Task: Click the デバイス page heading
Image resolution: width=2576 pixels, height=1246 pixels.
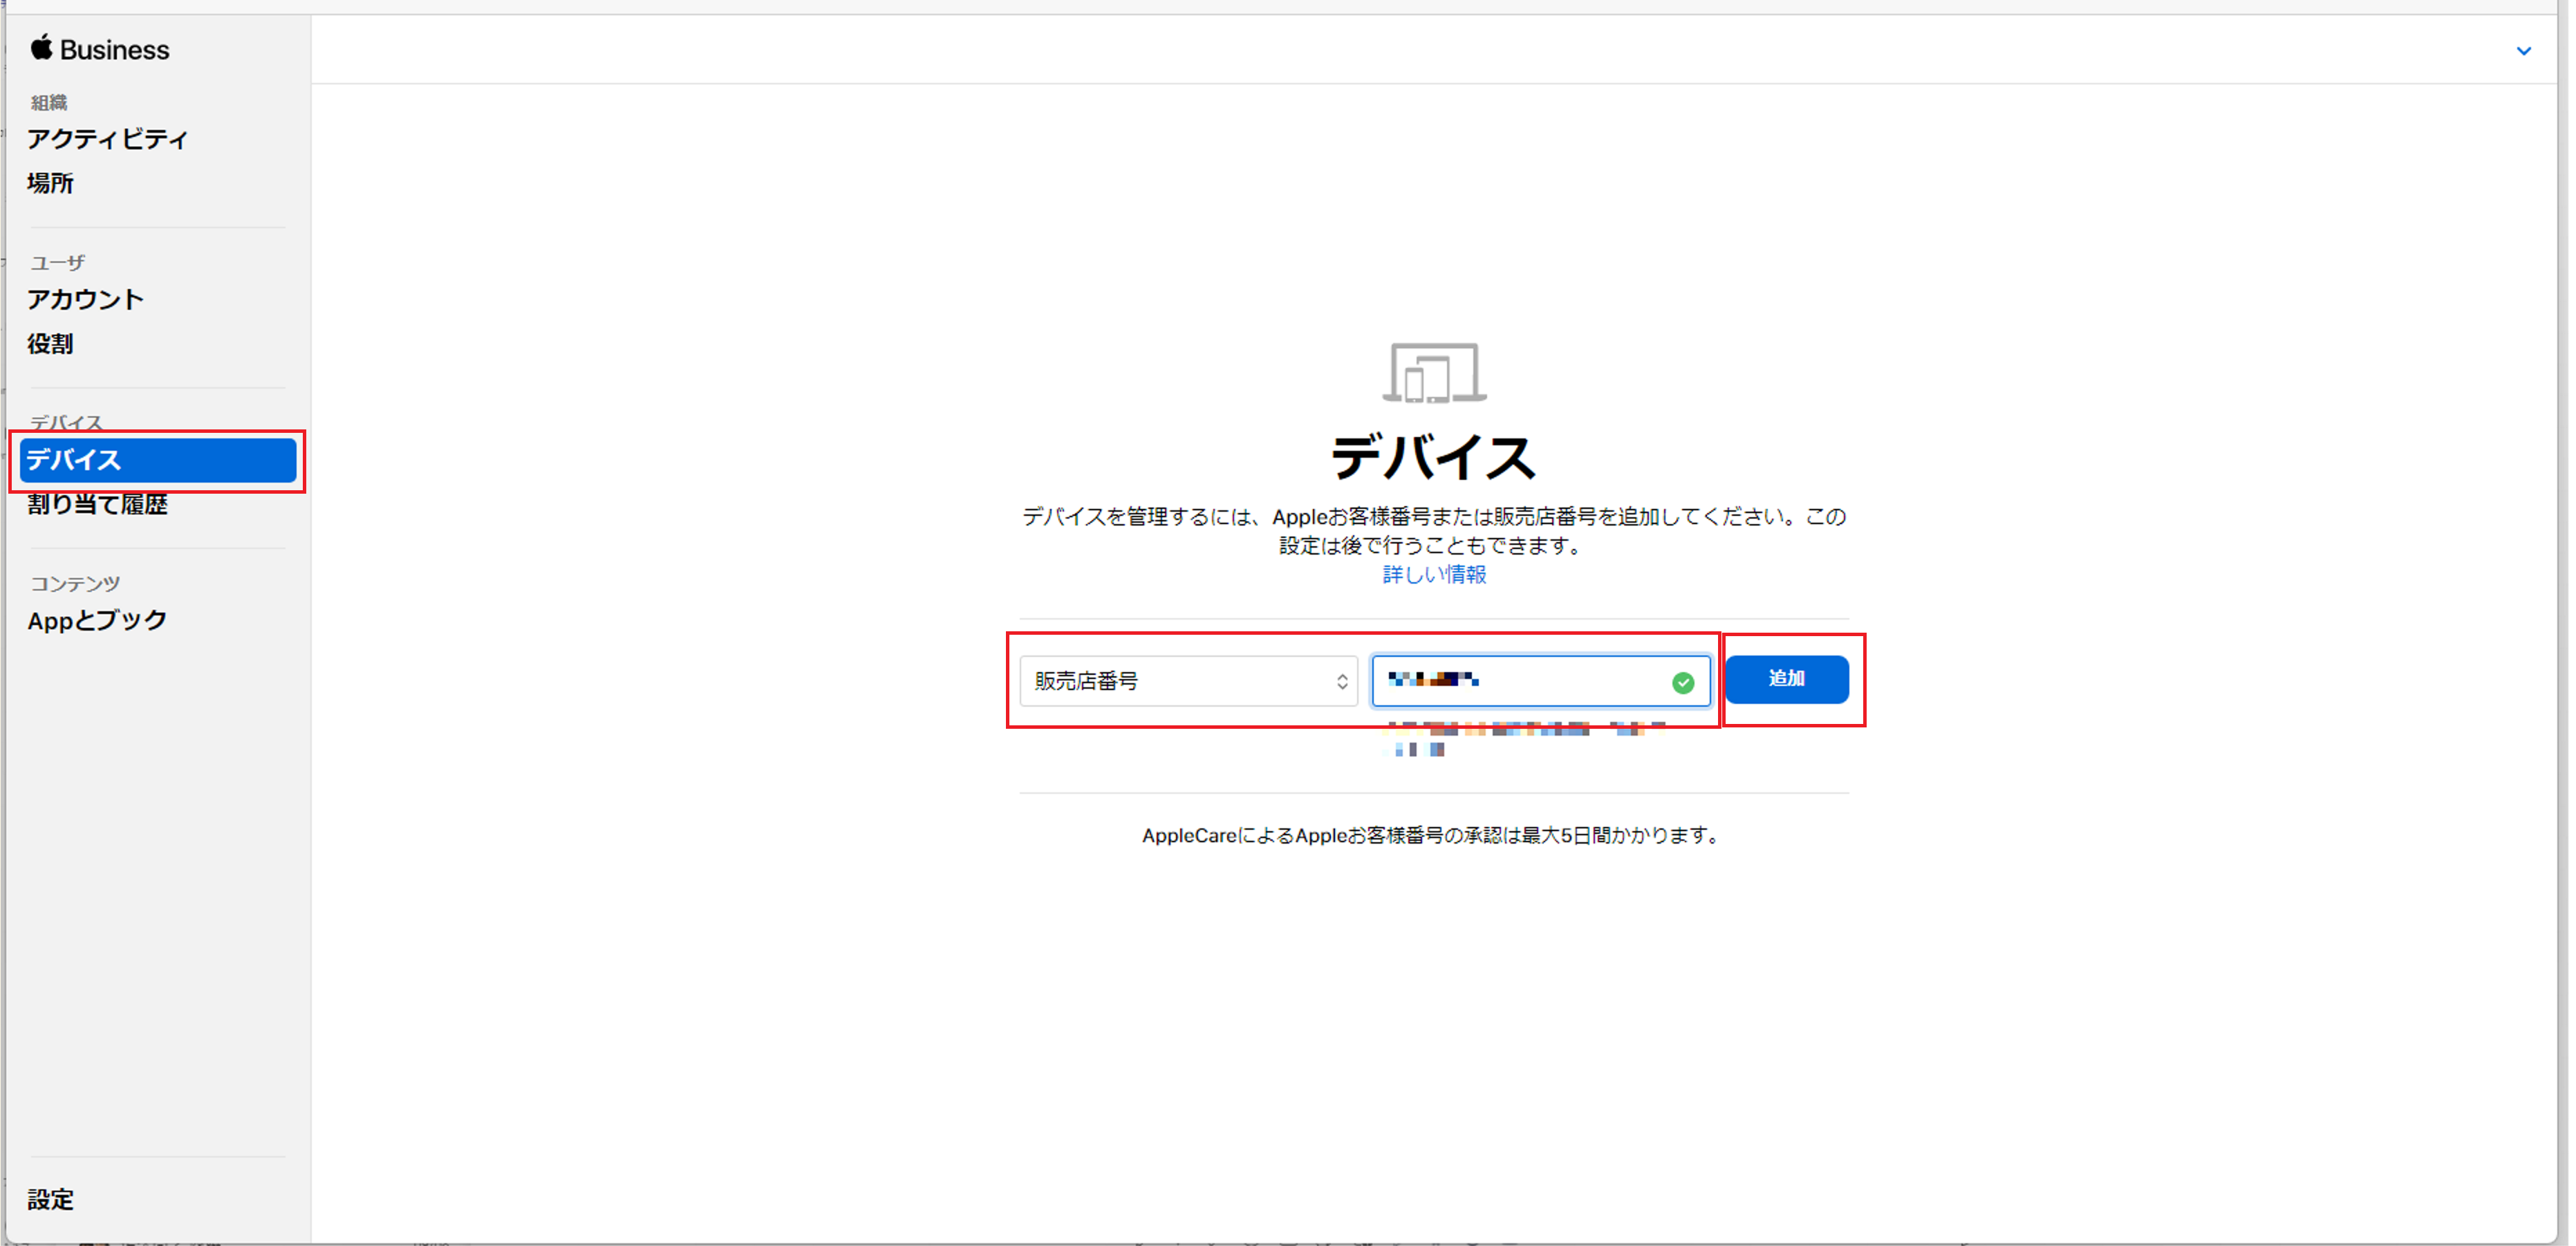Action: click(1433, 458)
